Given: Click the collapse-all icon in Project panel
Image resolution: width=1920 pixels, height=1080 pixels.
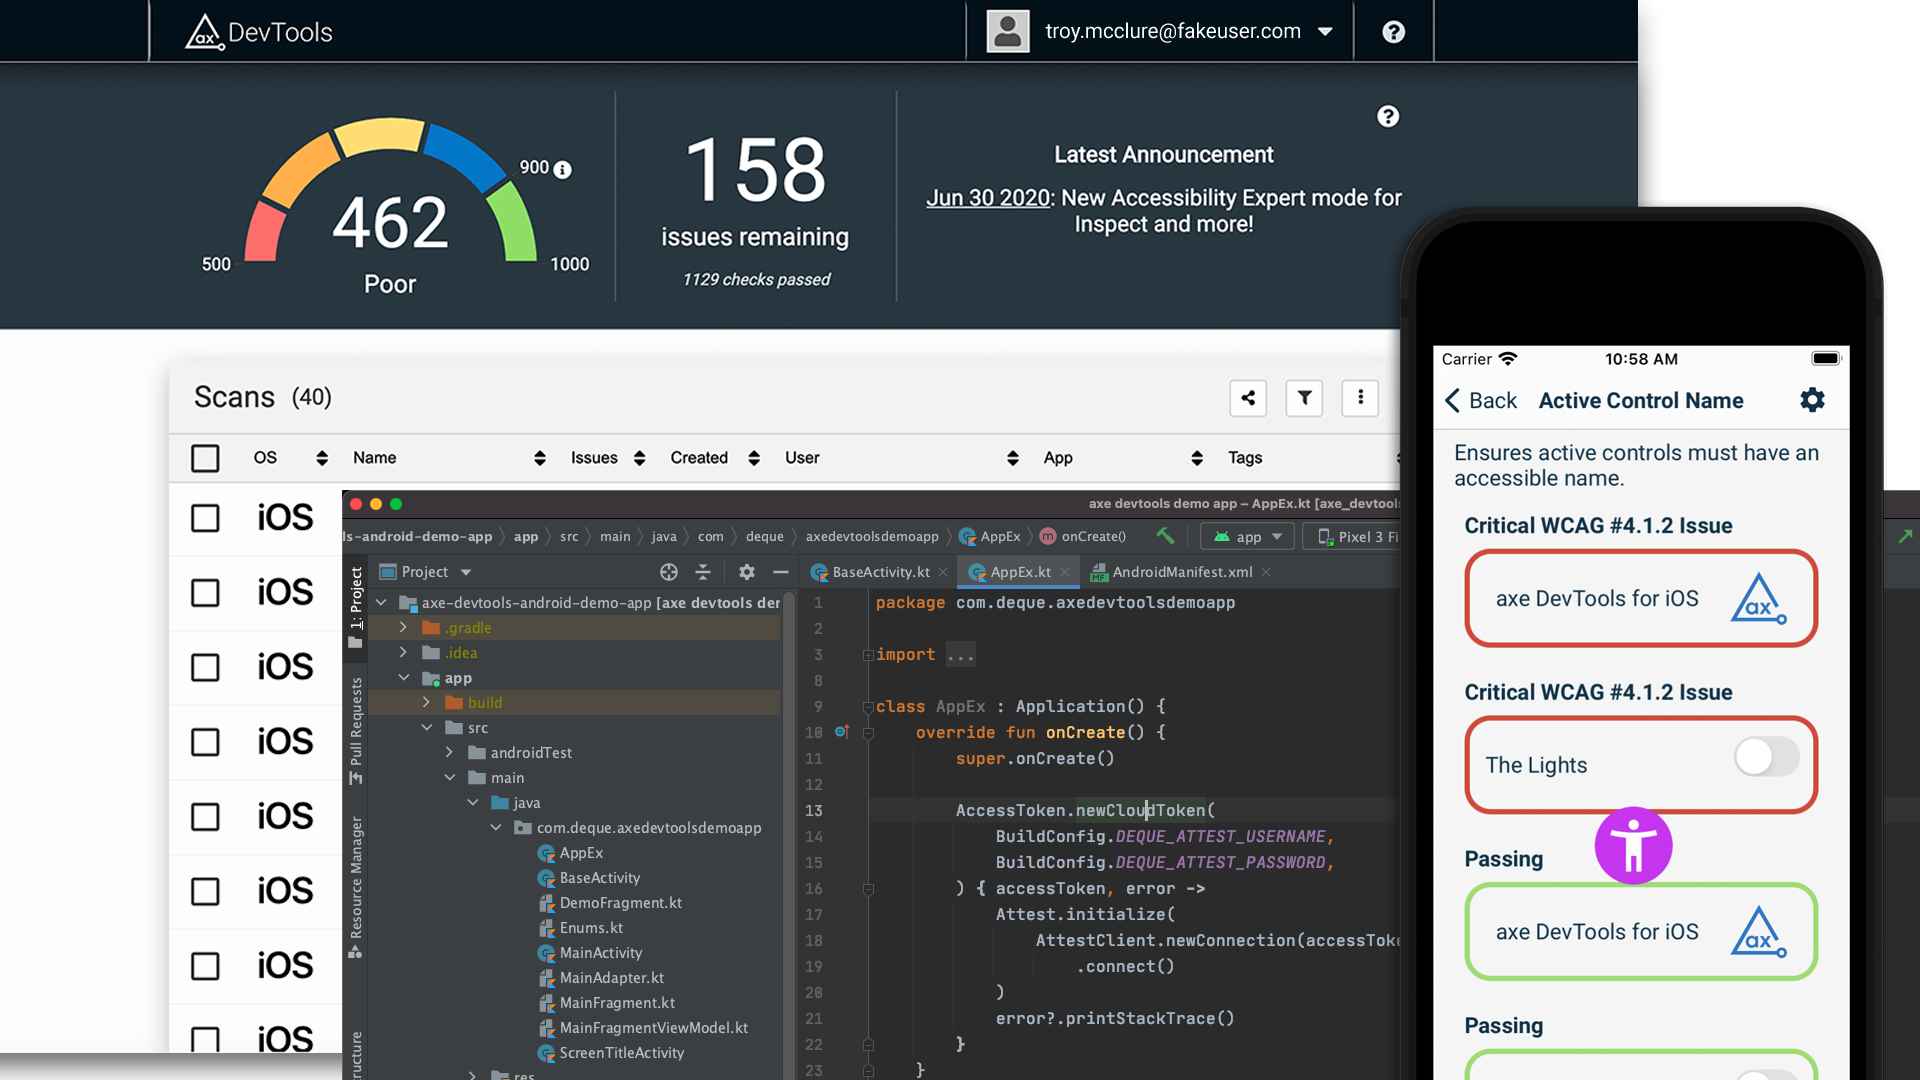Looking at the screenshot, I should tap(703, 571).
